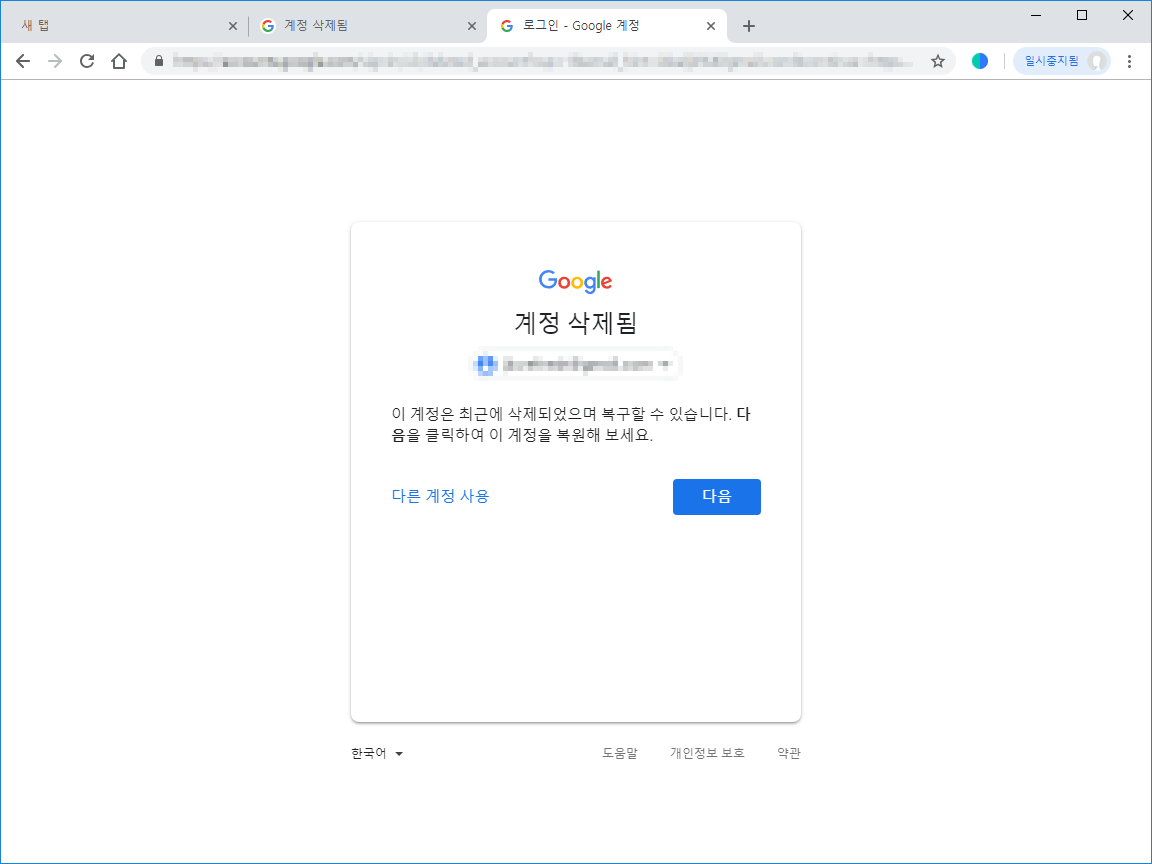The width and height of the screenshot is (1152, 864).
Task: Close the 로그인 - Google 계정 tab
Action: tap(710, 26)
